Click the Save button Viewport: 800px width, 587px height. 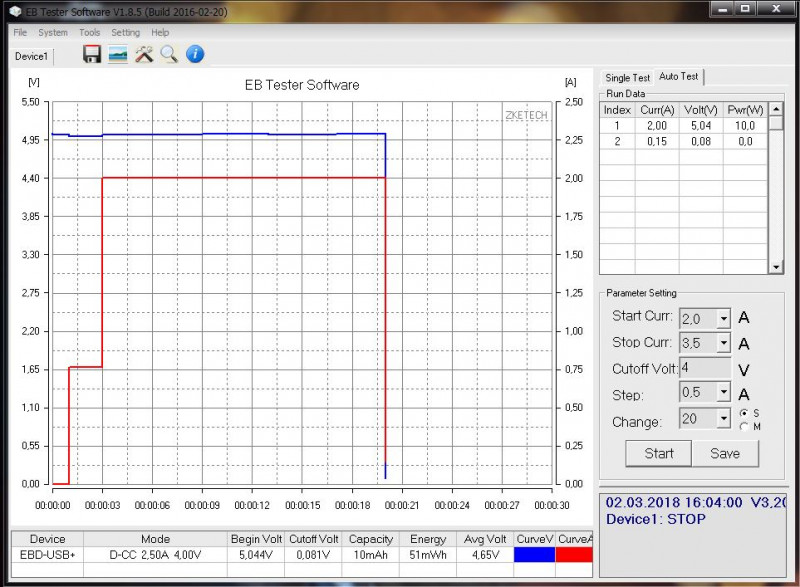click(725, 453)
